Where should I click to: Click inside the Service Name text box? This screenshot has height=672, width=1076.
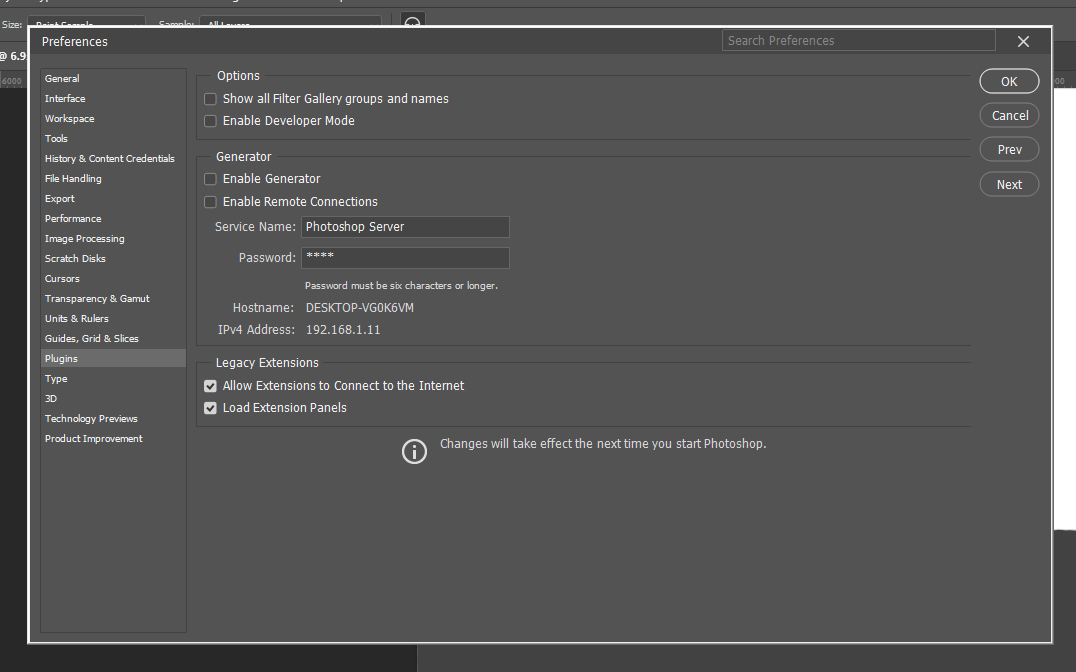coord(405,227)
